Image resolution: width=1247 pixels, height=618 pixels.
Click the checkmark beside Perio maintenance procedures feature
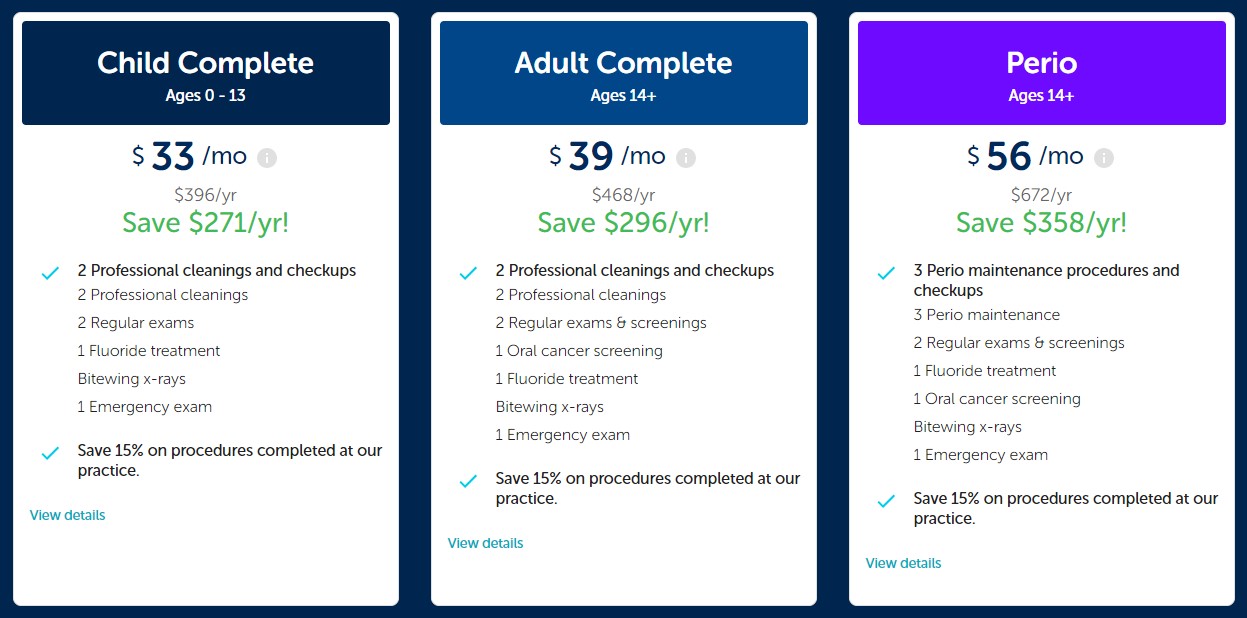(x=885, y=271)
